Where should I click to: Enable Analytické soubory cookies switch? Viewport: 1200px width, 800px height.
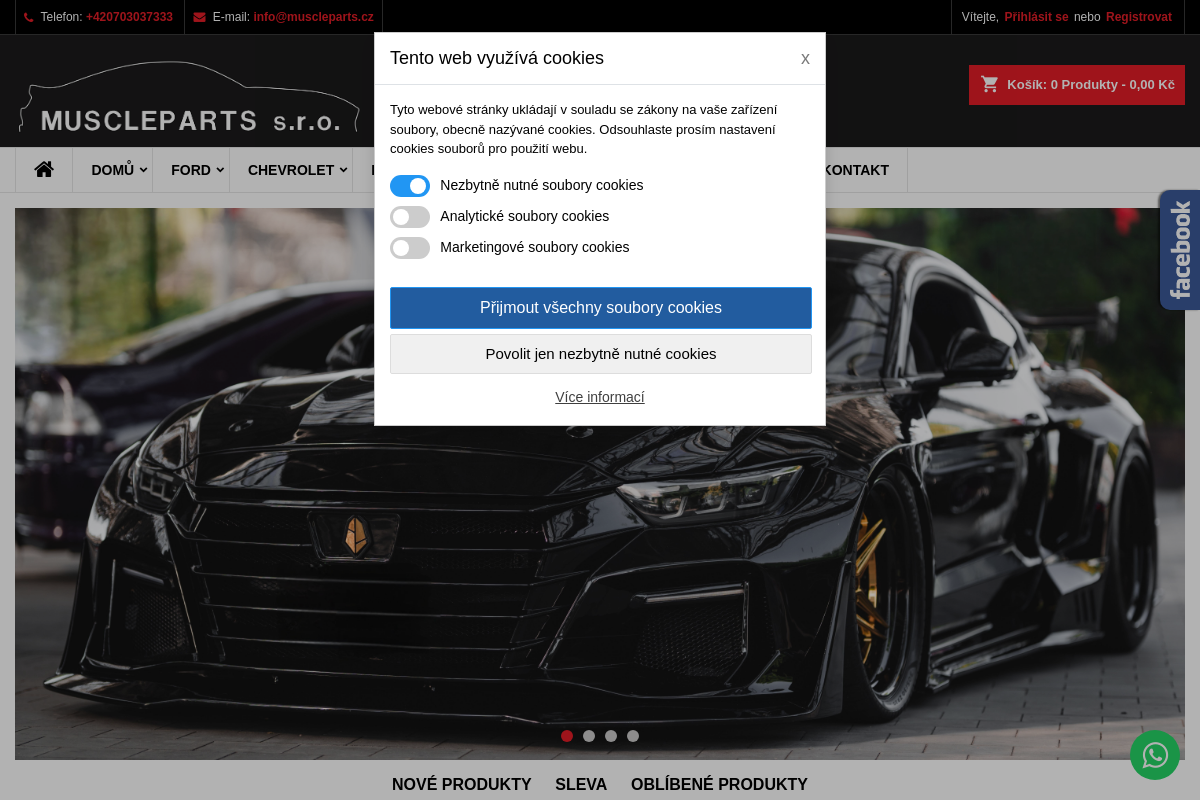point(410,217)
